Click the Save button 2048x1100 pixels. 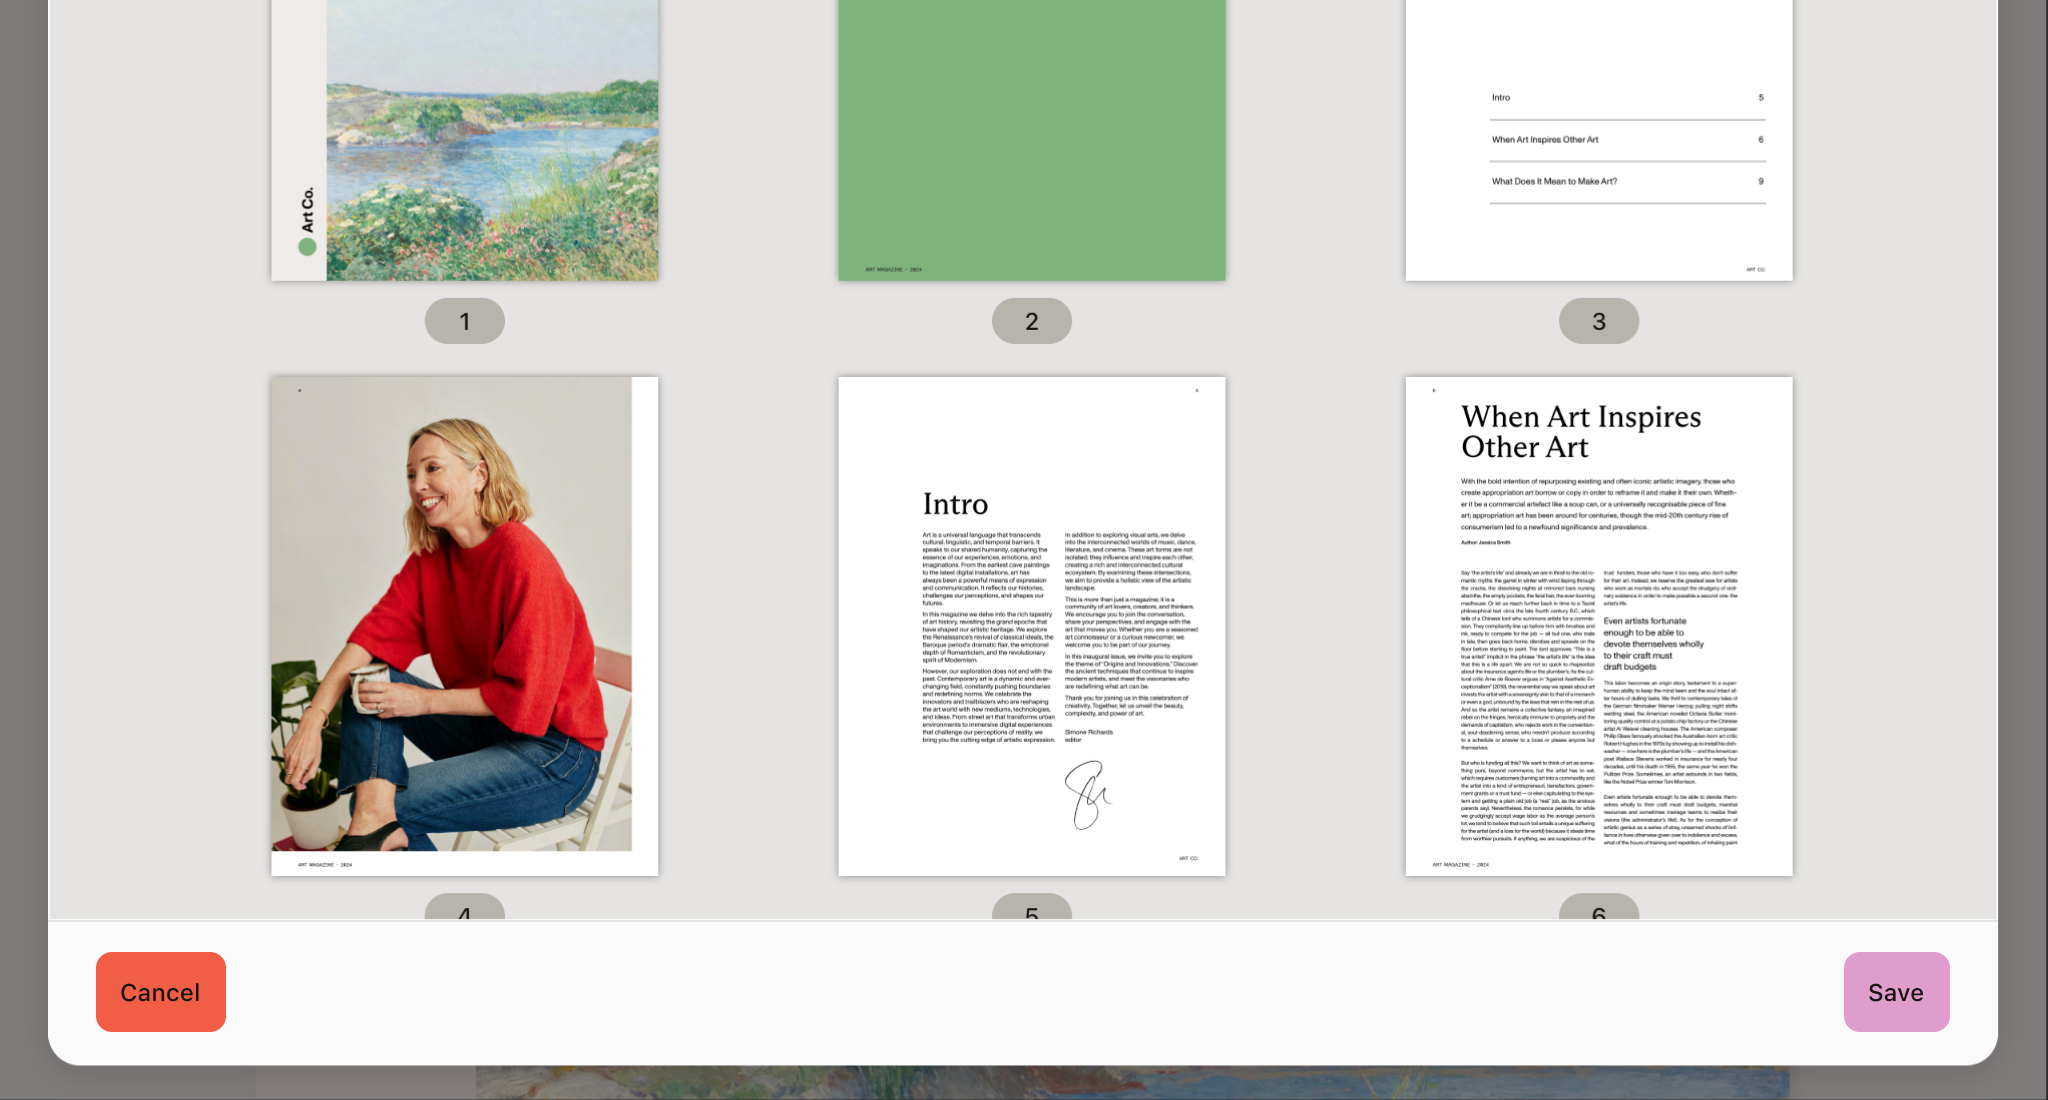[1895, 991]
